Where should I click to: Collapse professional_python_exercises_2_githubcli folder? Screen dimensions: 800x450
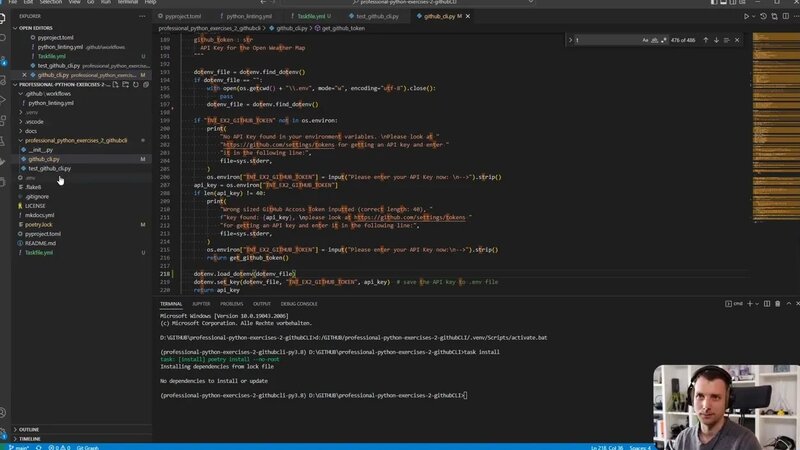(82, 140)
